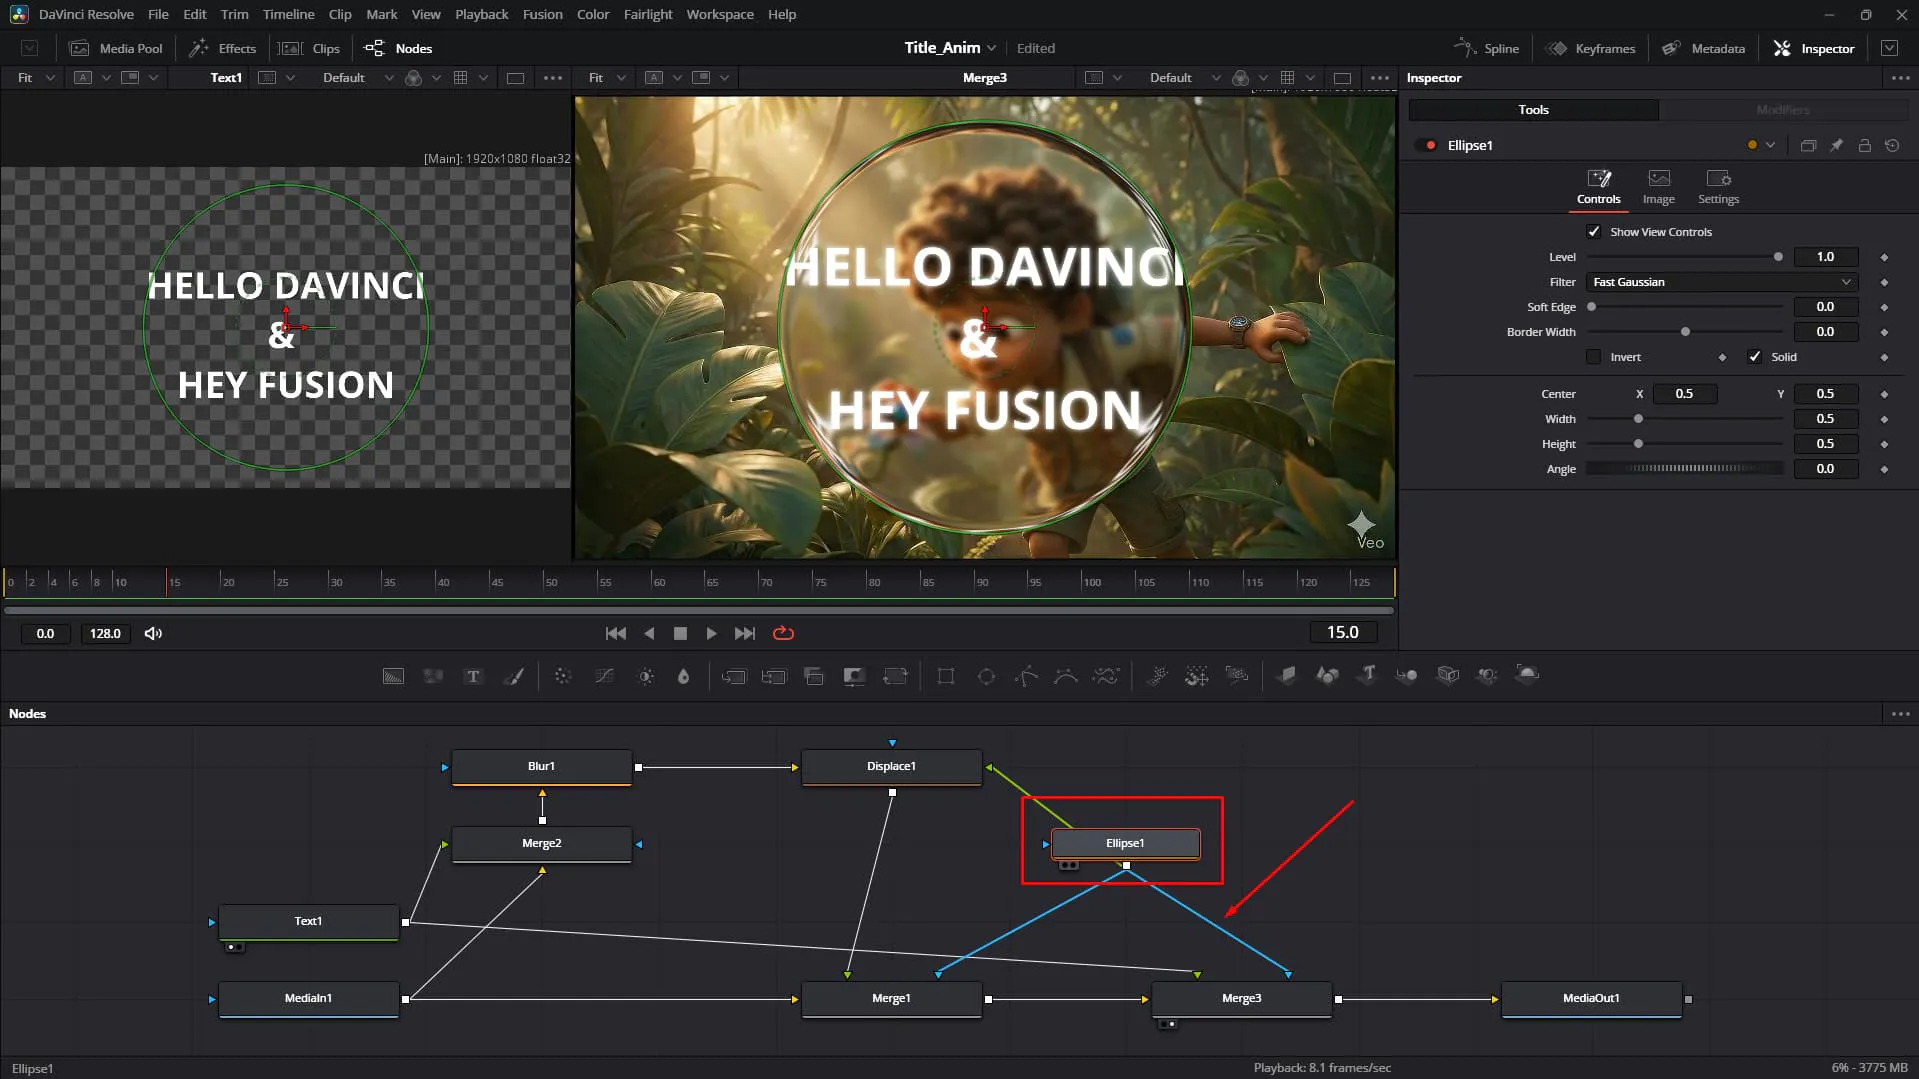This screenshot has height=1079, width=1919.
Task: Switch to the Settings tab in Inspector
Action: [1718, 187]
